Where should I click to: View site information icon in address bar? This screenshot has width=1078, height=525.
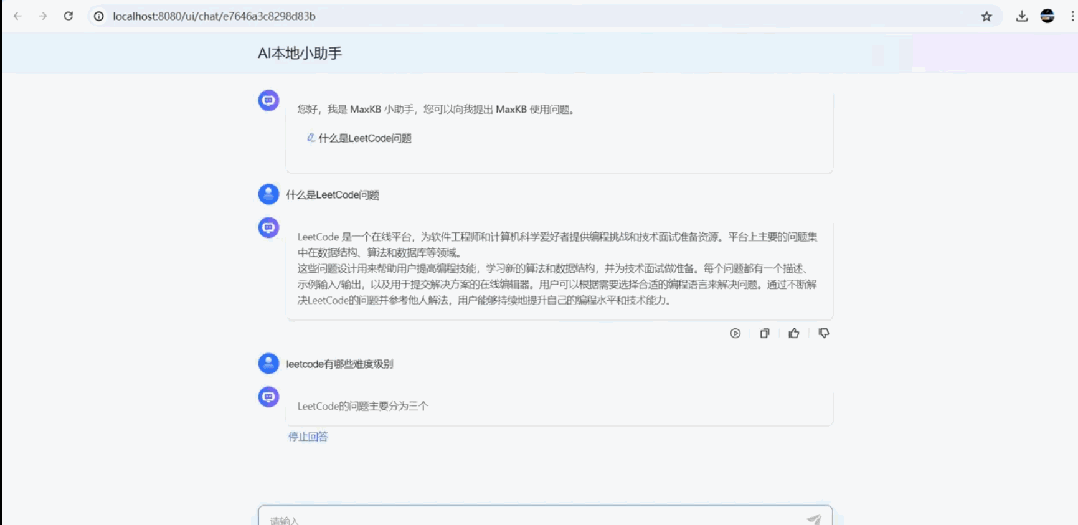(x=99, y=16)
